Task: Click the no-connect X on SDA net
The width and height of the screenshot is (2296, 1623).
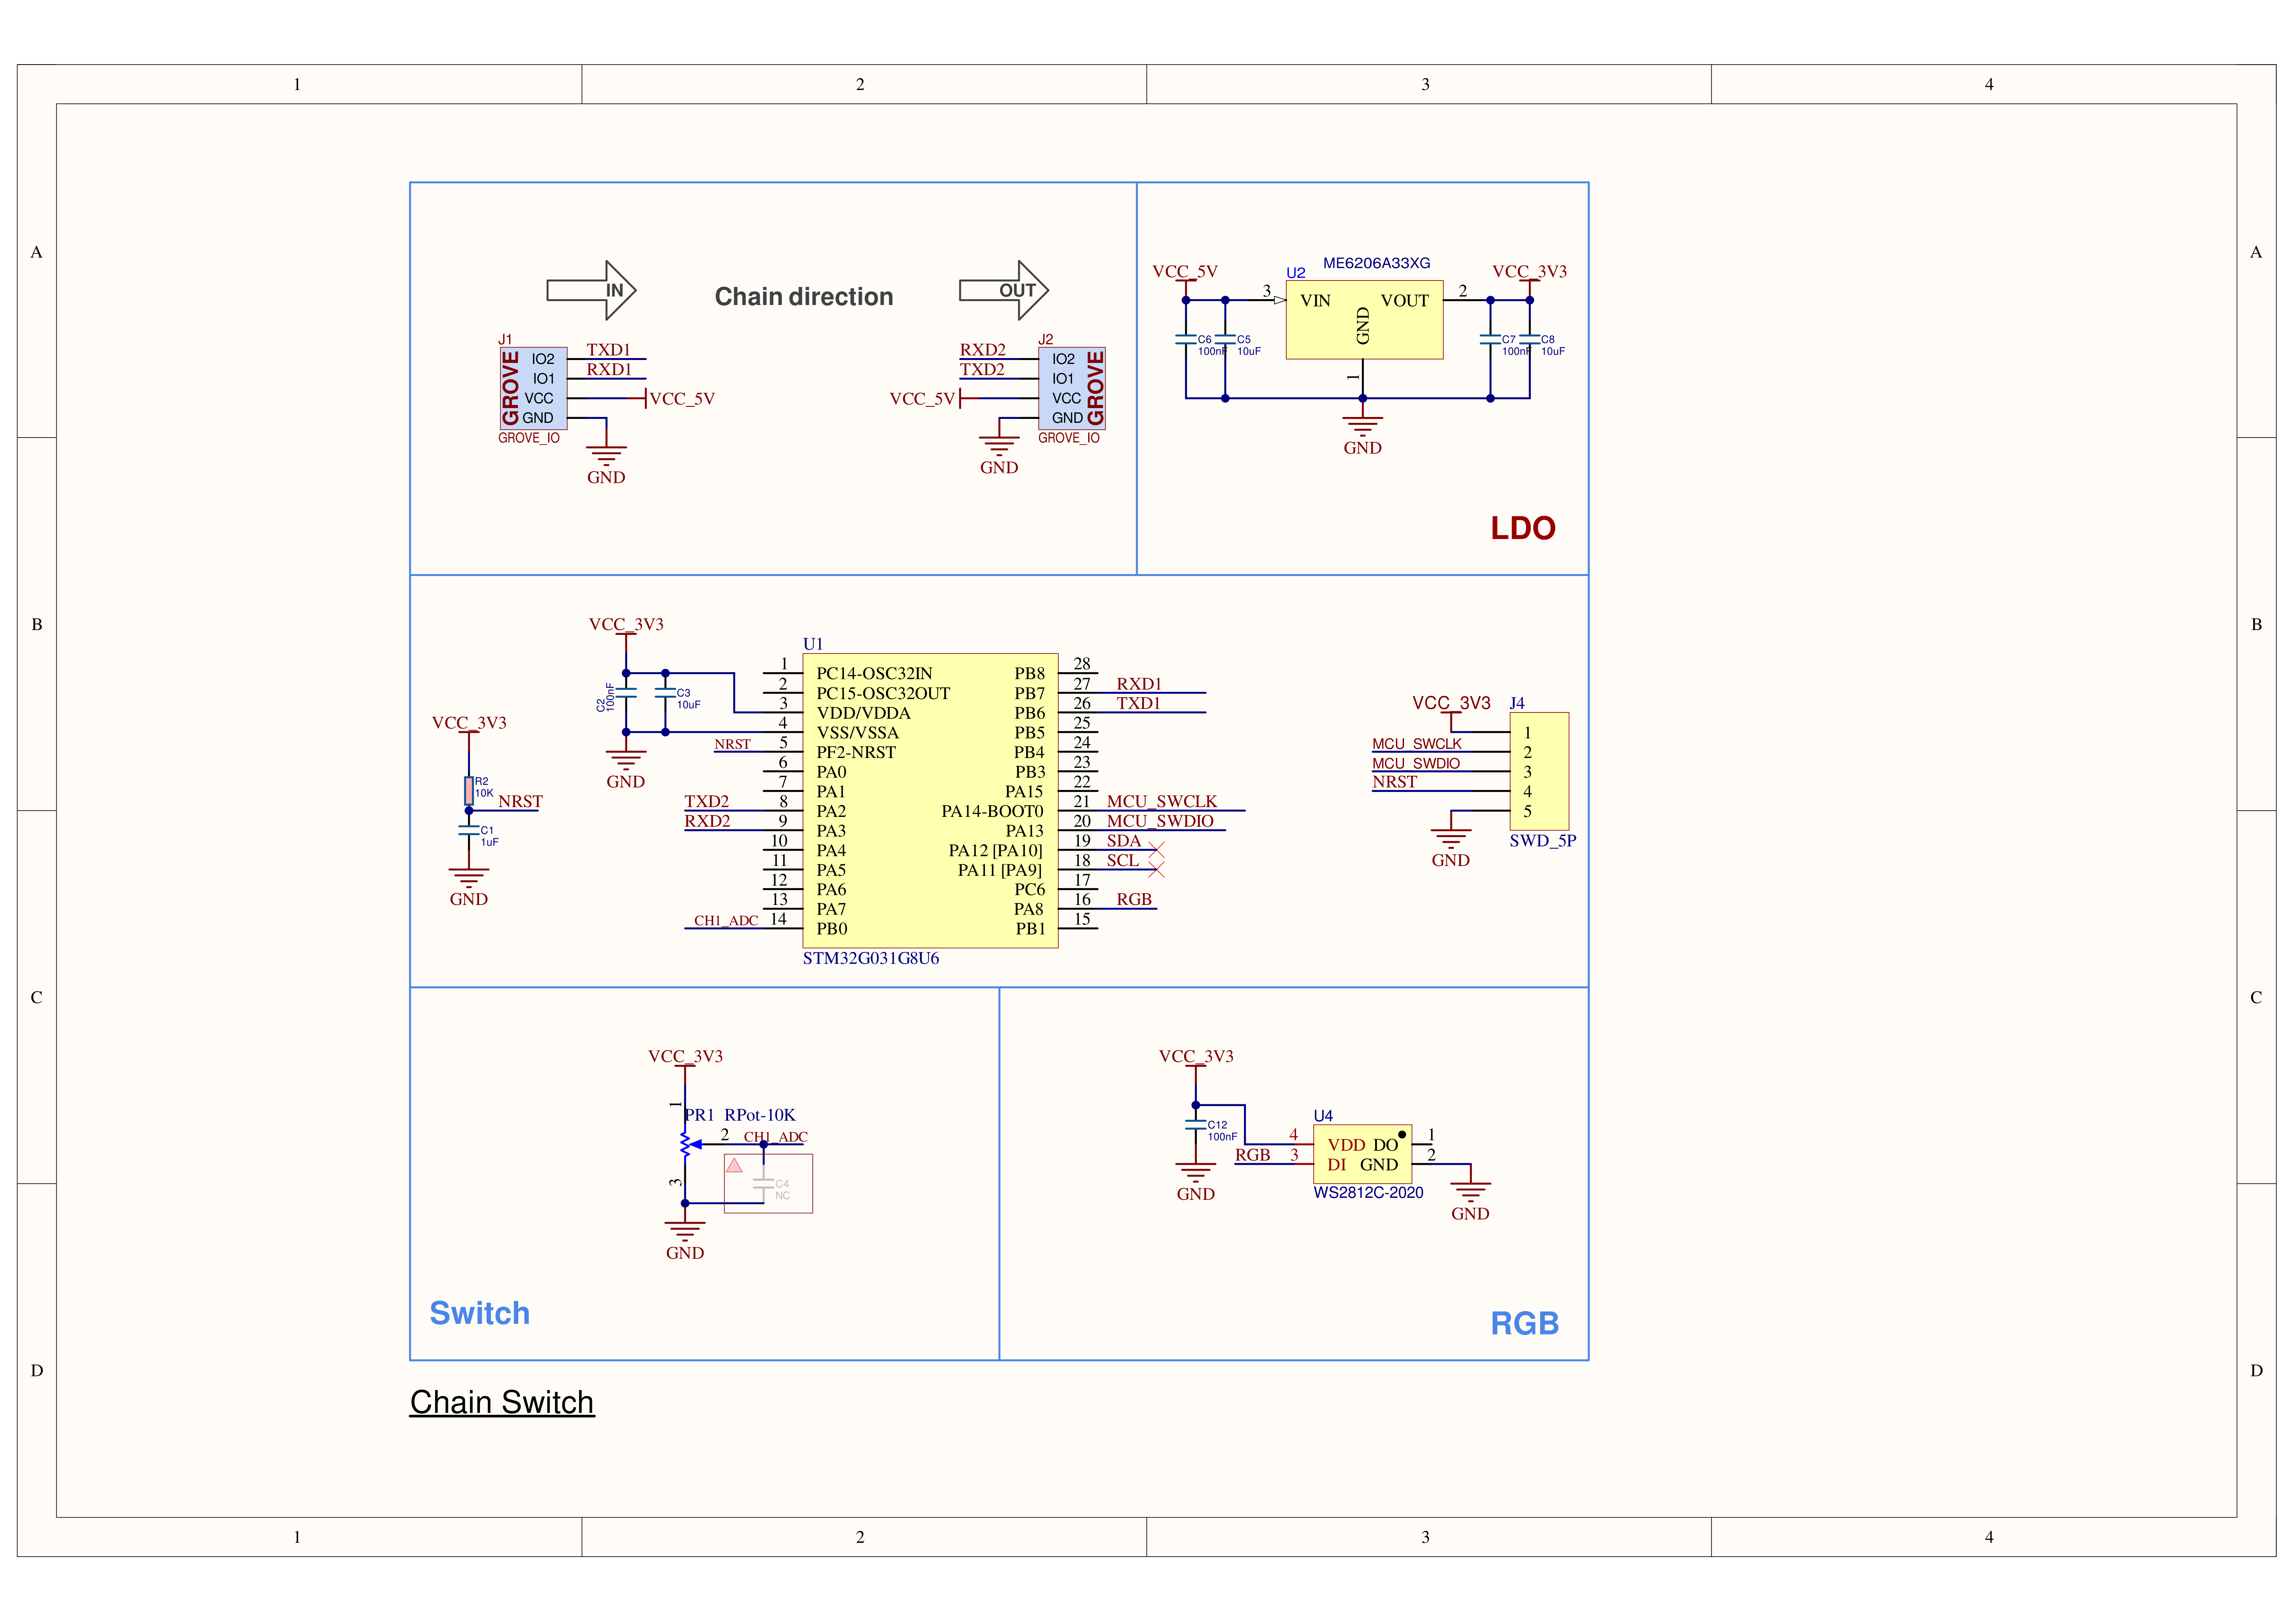Action: pos(1156,850)
